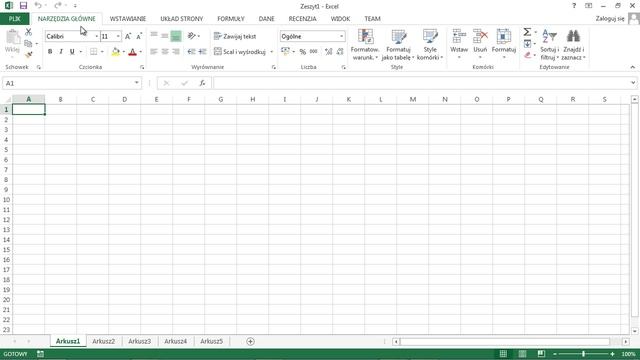Click the borders icon
The height and width of the screenshot is (360, 640).
click(x=93, y=52)
